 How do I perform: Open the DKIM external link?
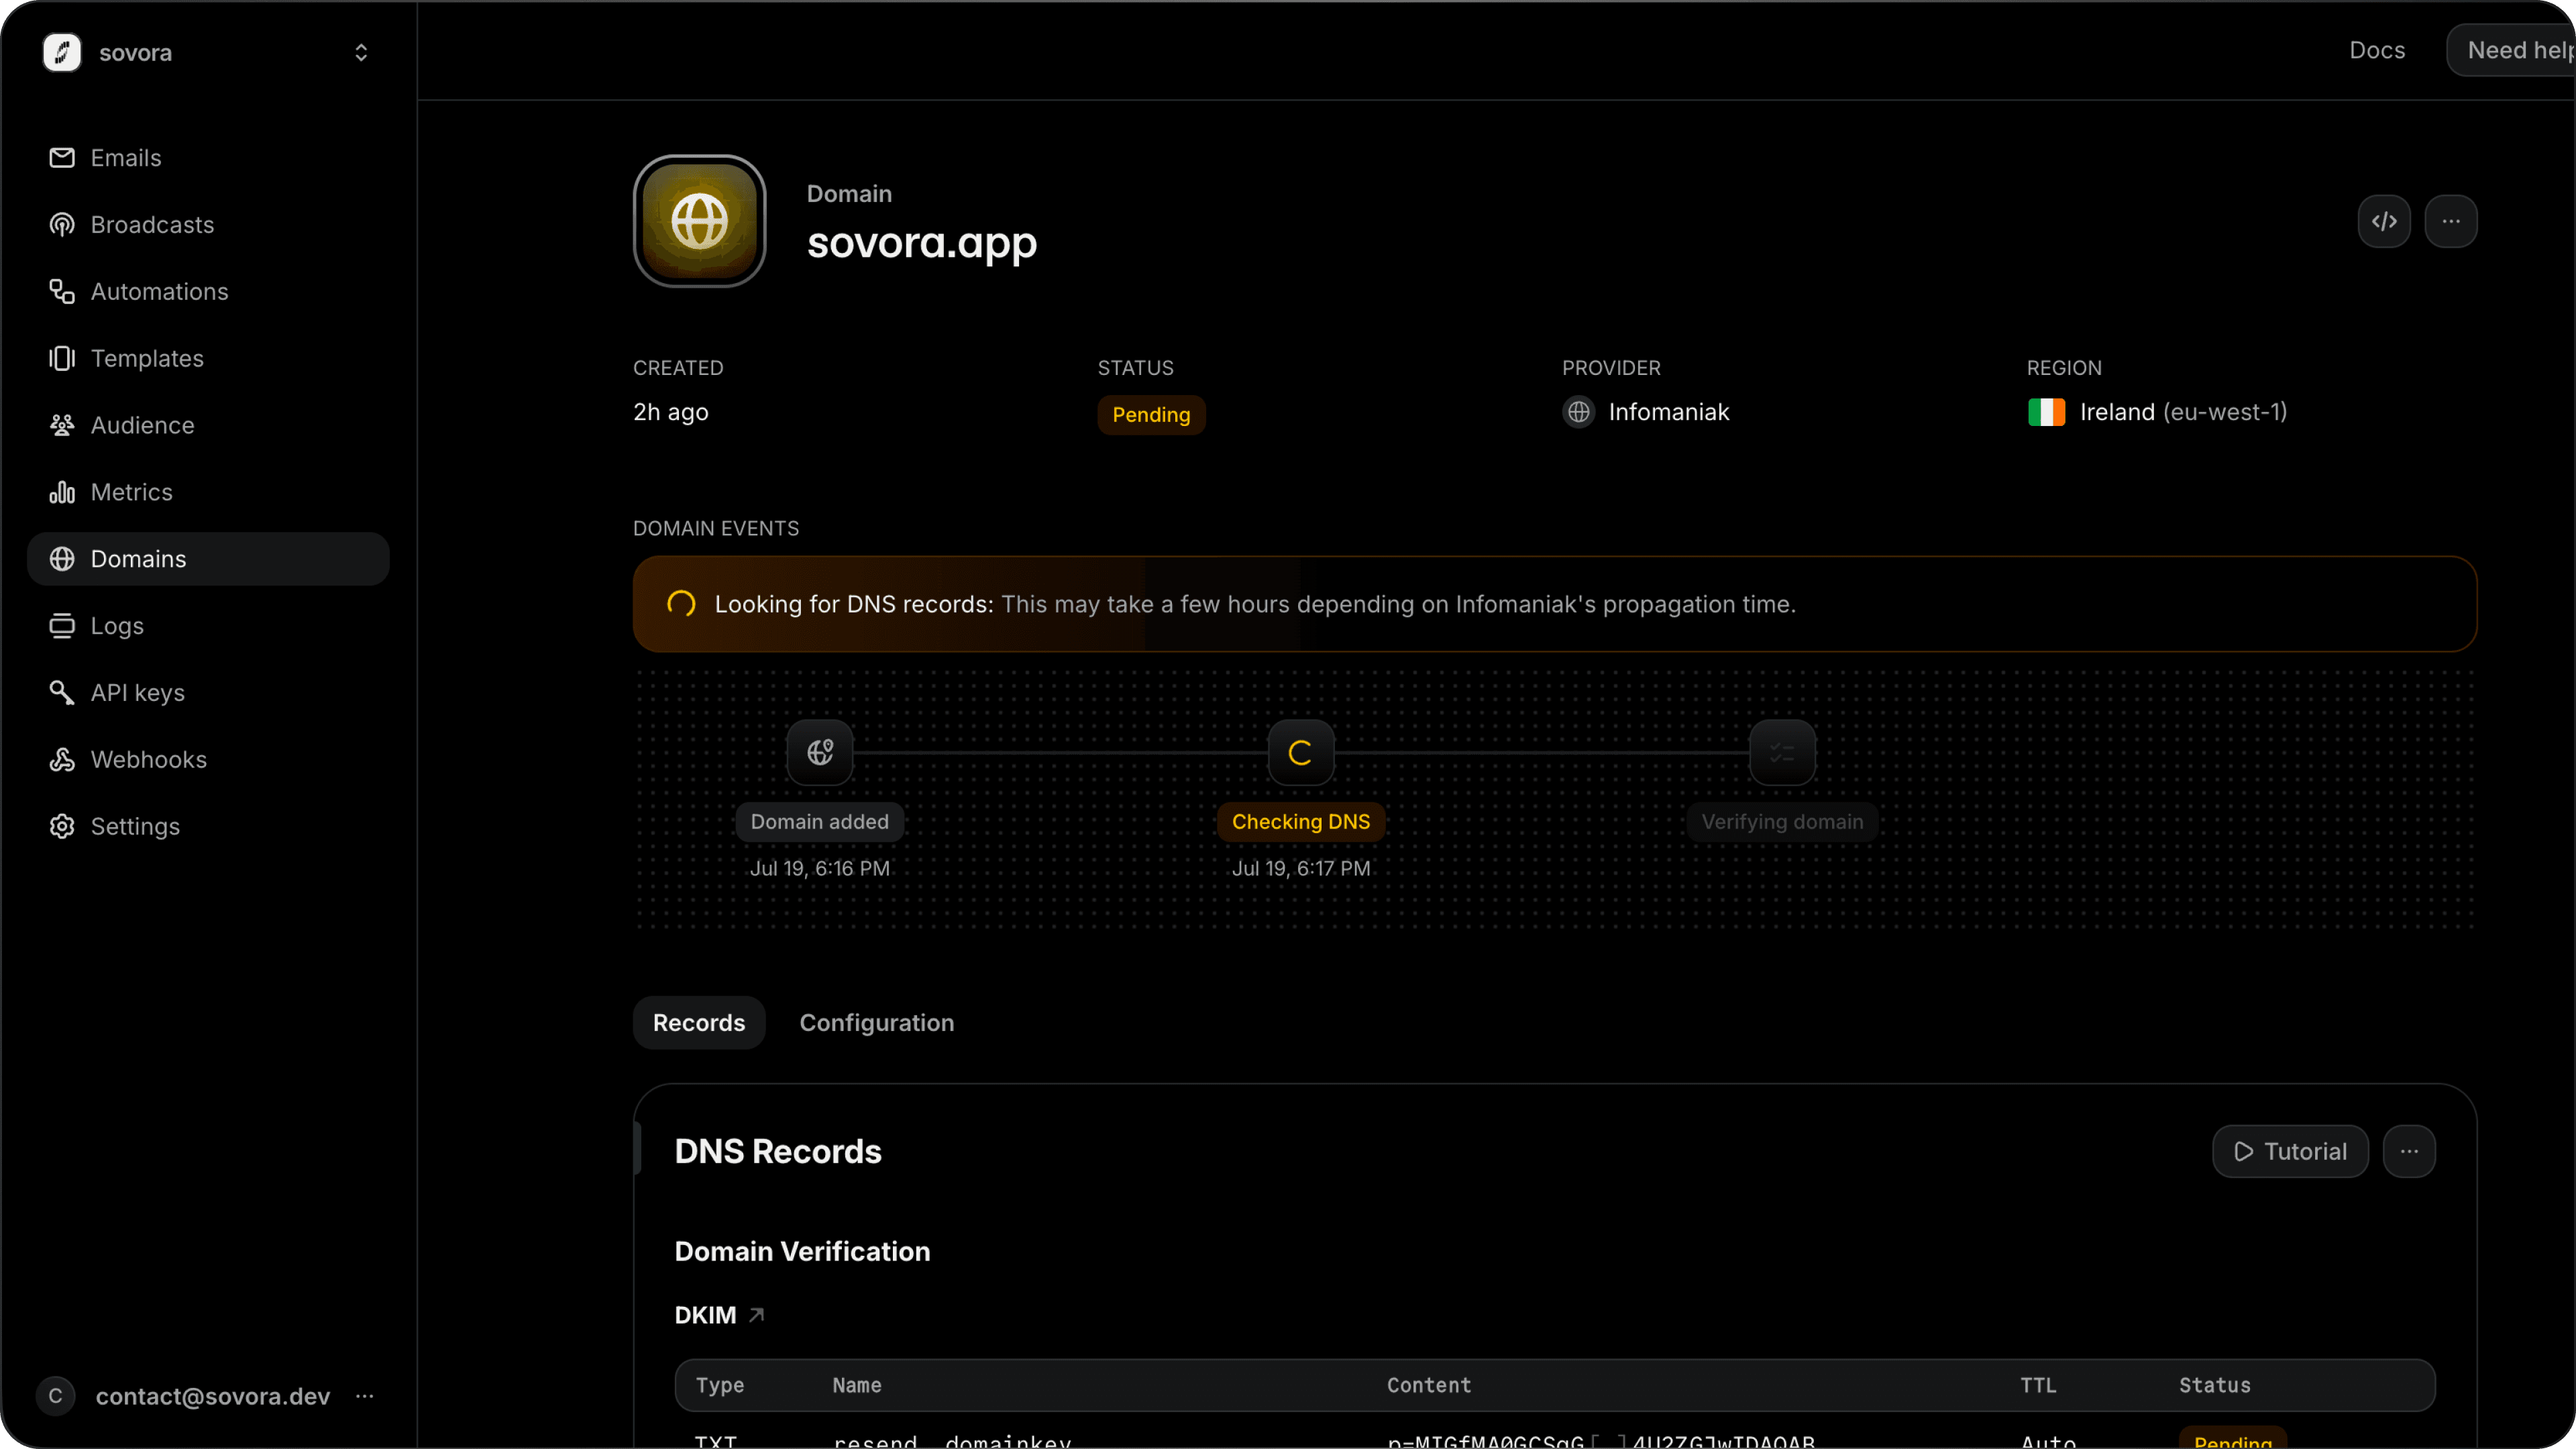pyautogui.click(x=720, y=1315)
